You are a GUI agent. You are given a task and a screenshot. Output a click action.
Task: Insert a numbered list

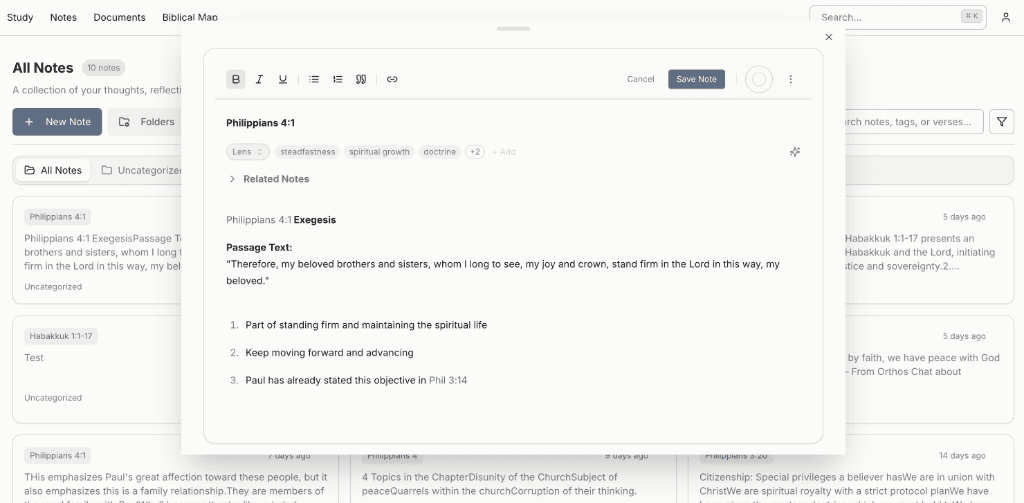click(338, 79)
